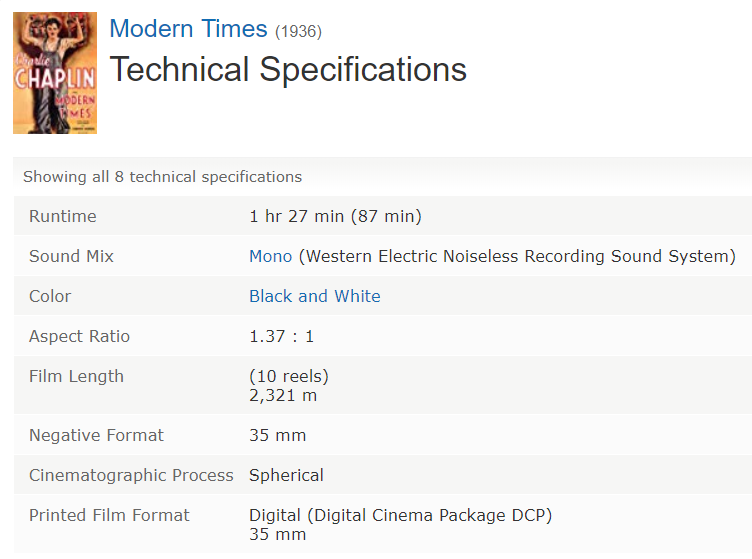Select the "Negative Format" row label
Image resolution: width=752 pixels, height=559 pixels.
(96, 435)
